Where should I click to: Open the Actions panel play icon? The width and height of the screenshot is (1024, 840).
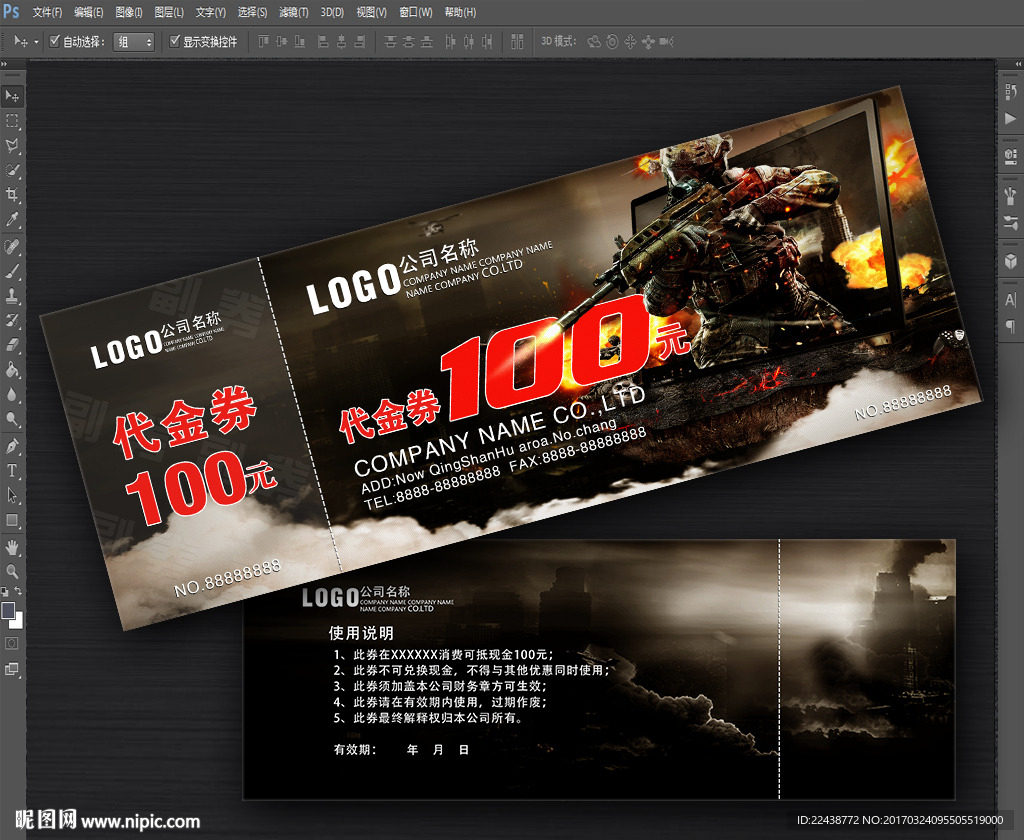pos(1011,118)
